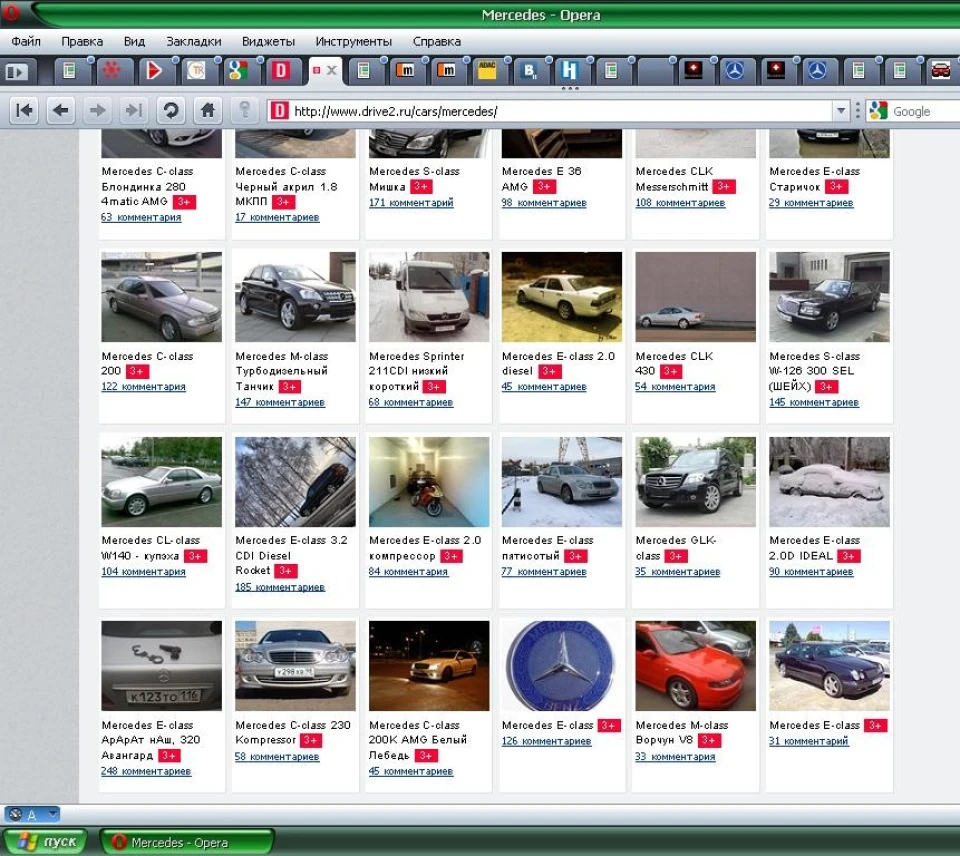Open the 248 комментариев link
The width and height of the screenshot is (960, 856).
tap(146, 772)
